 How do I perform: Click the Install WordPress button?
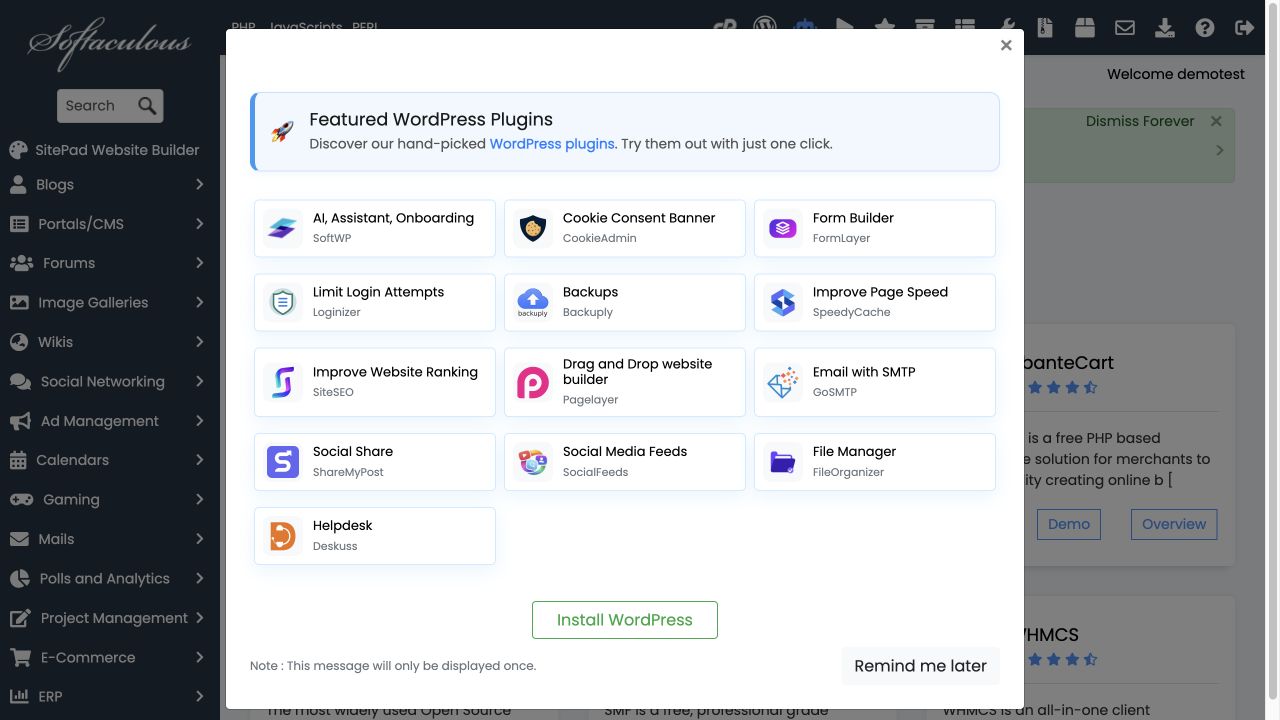tap(625, 620)
